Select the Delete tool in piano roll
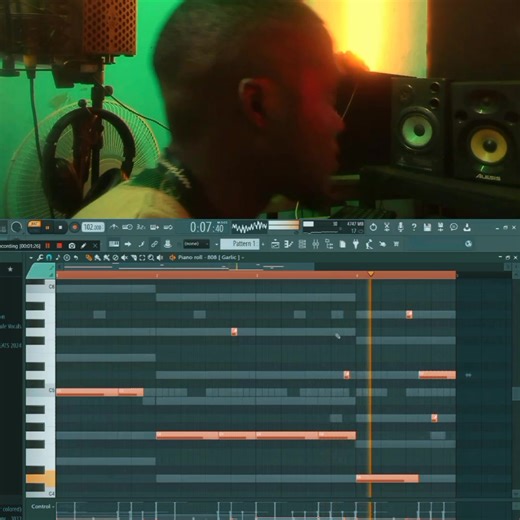 (x=115, y=258)
